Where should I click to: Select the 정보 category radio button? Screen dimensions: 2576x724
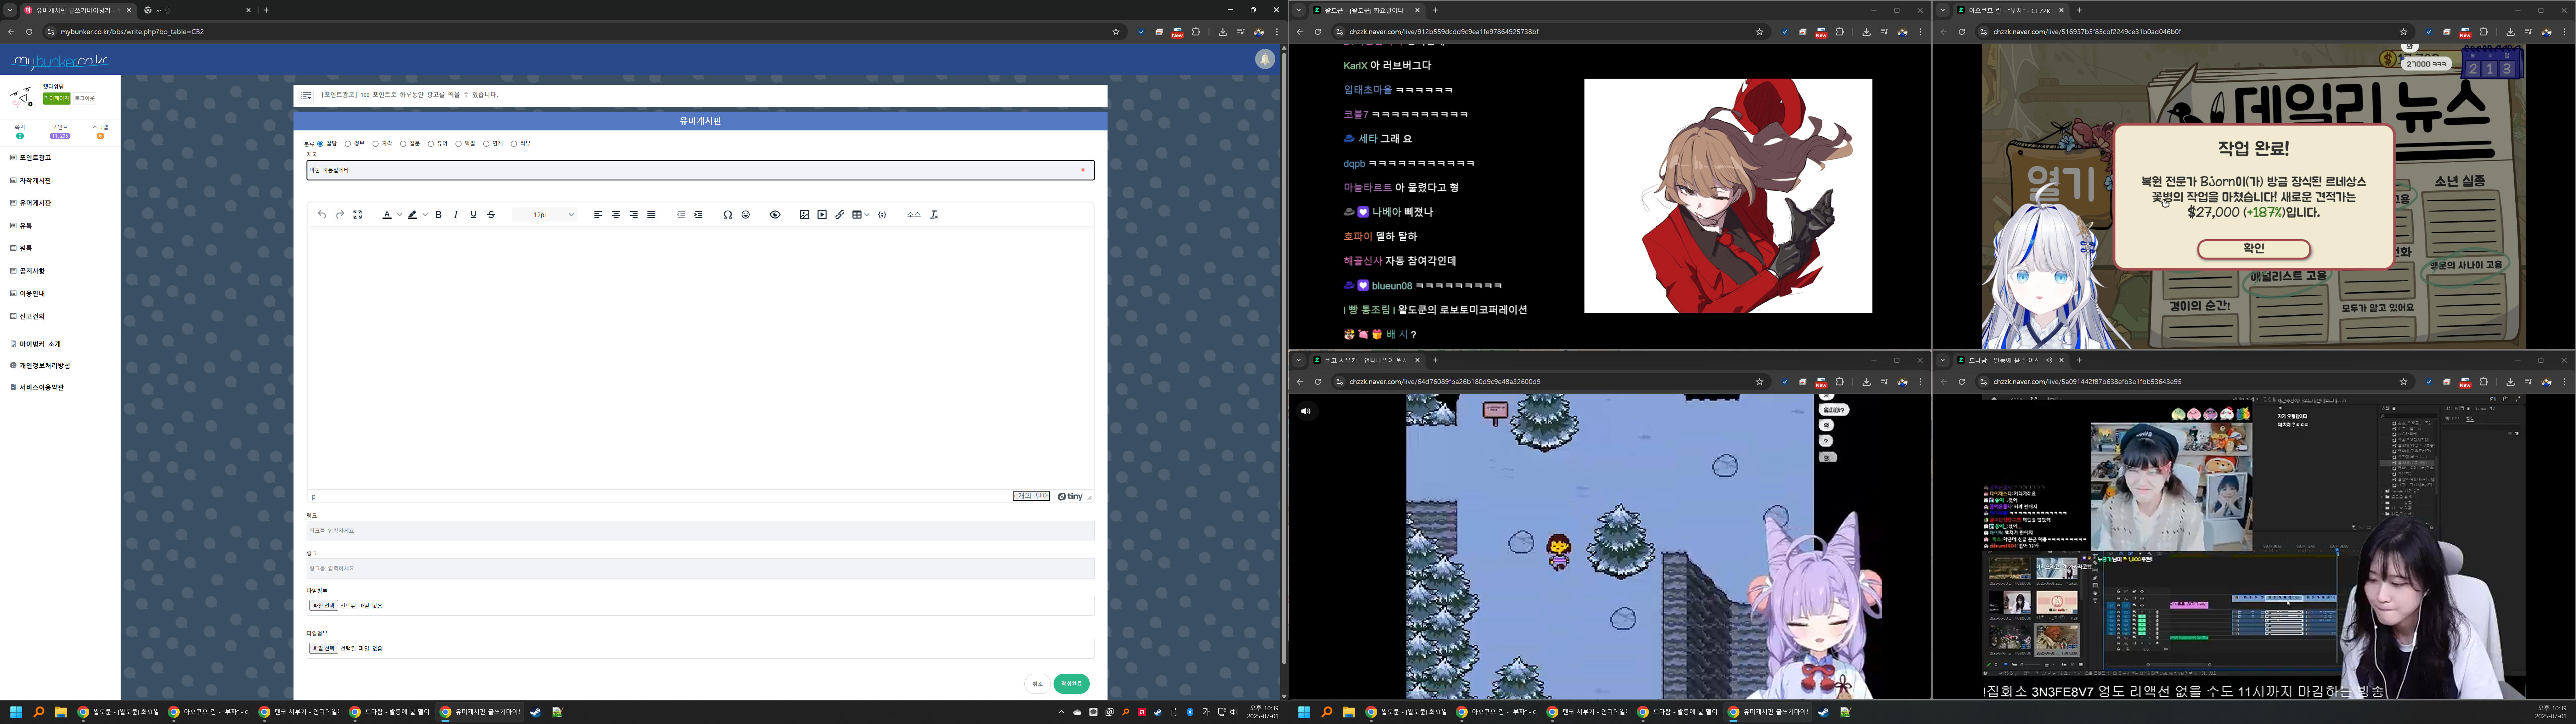[348, 144]
